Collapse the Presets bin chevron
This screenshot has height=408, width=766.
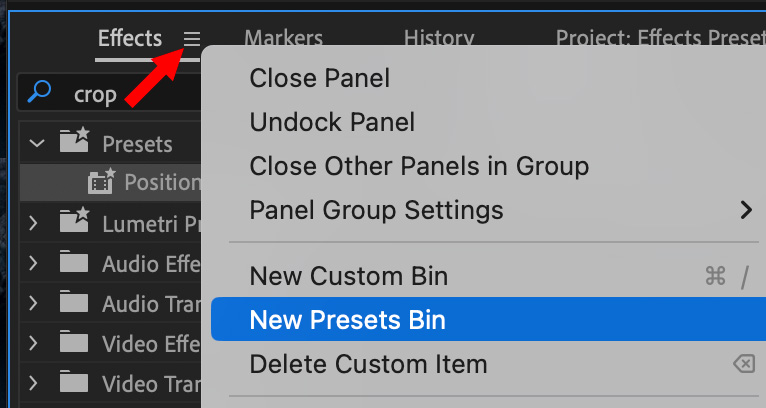click(x=37, y=143)
